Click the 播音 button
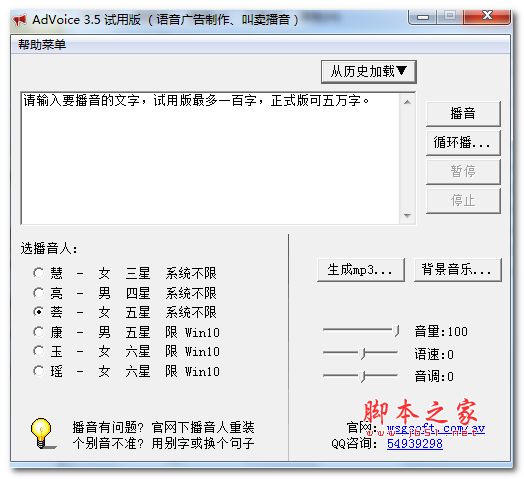The width and height of the screenshot is (524, 479). click(x=463, y=114)
